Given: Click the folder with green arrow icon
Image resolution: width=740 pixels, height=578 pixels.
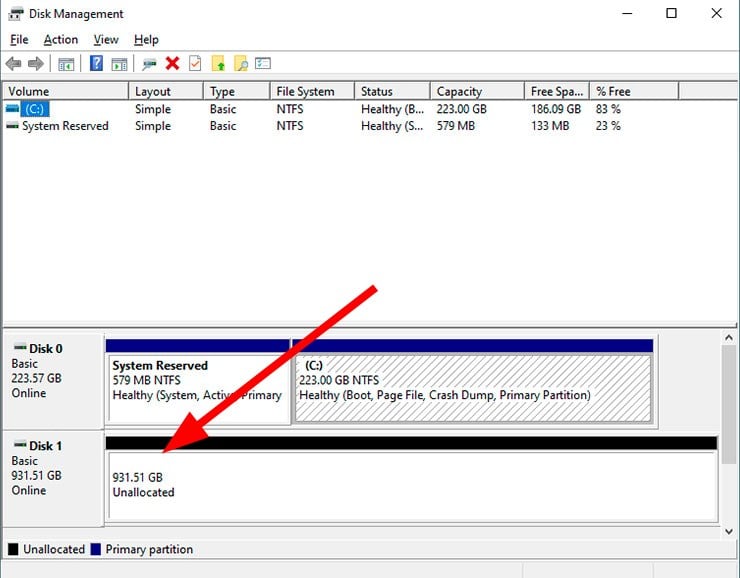Looking at the screenshot, I should (218, 63).
